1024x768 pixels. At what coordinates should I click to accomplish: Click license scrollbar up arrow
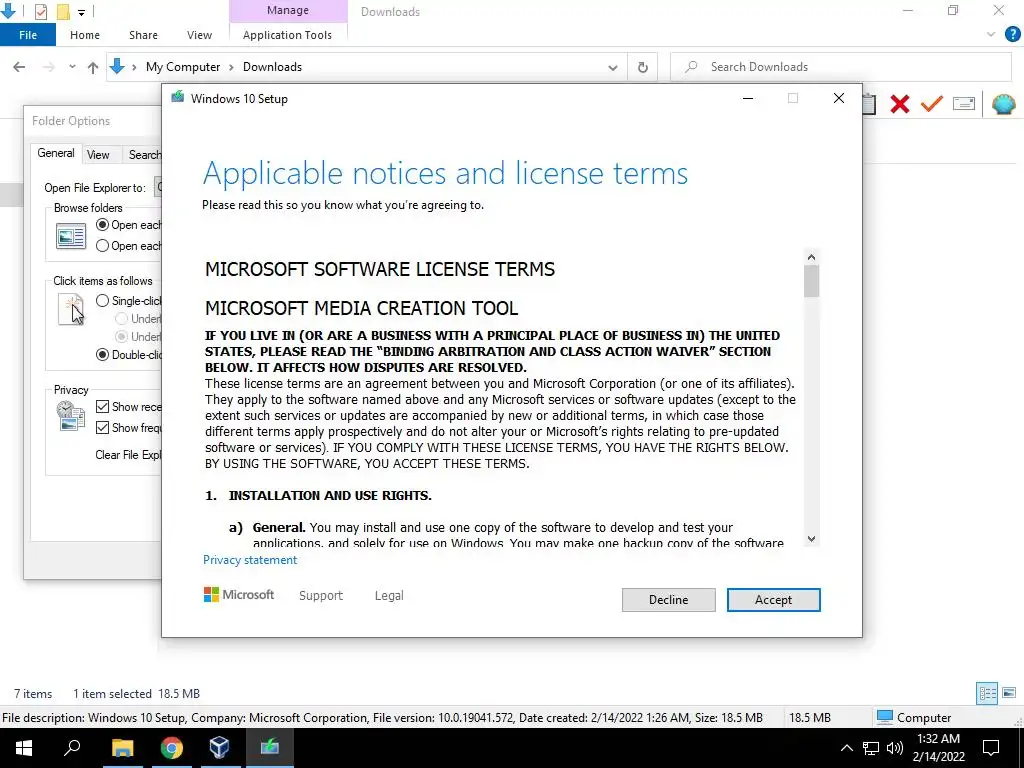tap(811, 257)
